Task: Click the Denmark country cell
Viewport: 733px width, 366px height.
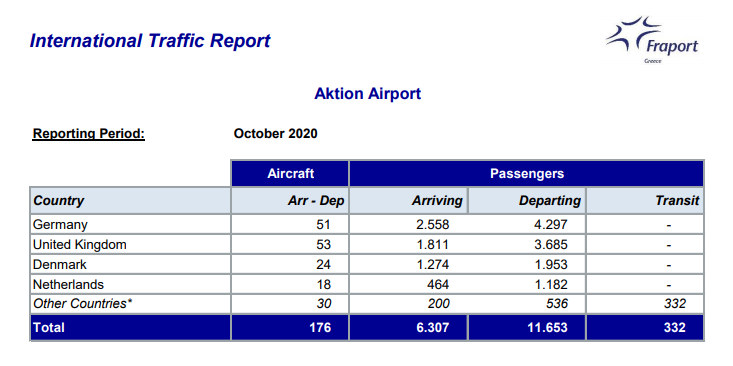Action: (x=130, y=265)
